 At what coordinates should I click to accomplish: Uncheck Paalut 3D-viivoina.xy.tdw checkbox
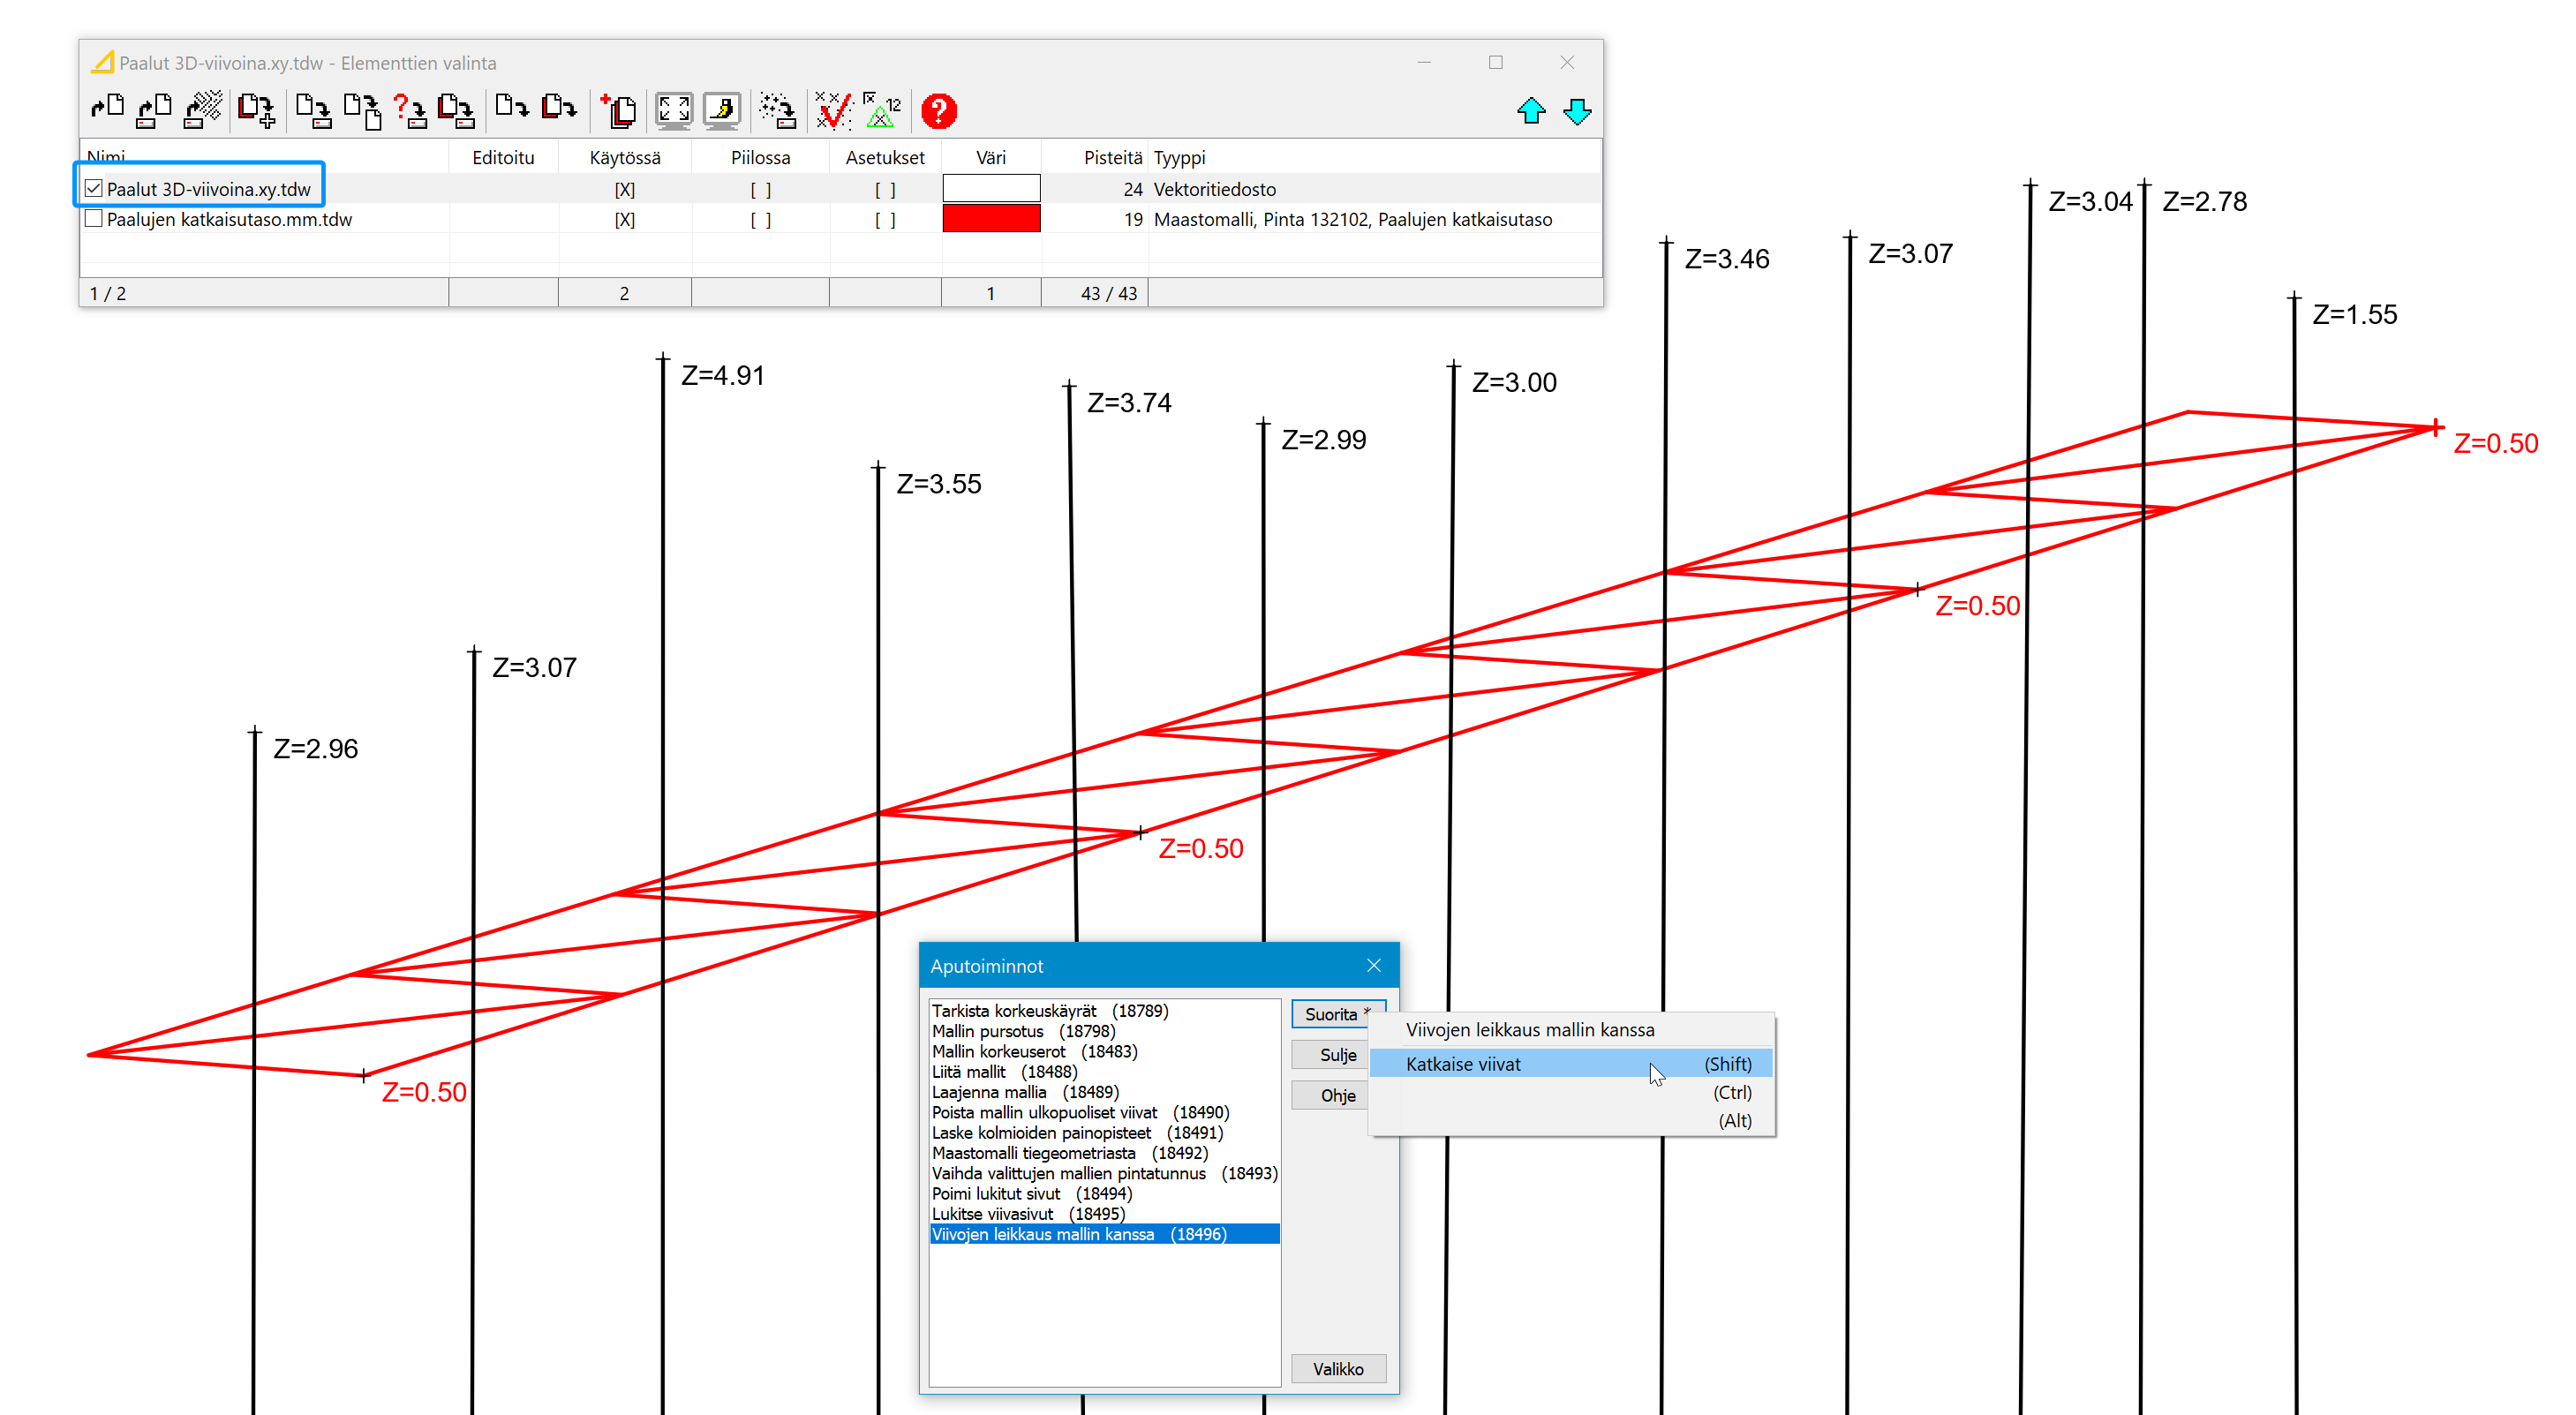click(x=94, y=189)
